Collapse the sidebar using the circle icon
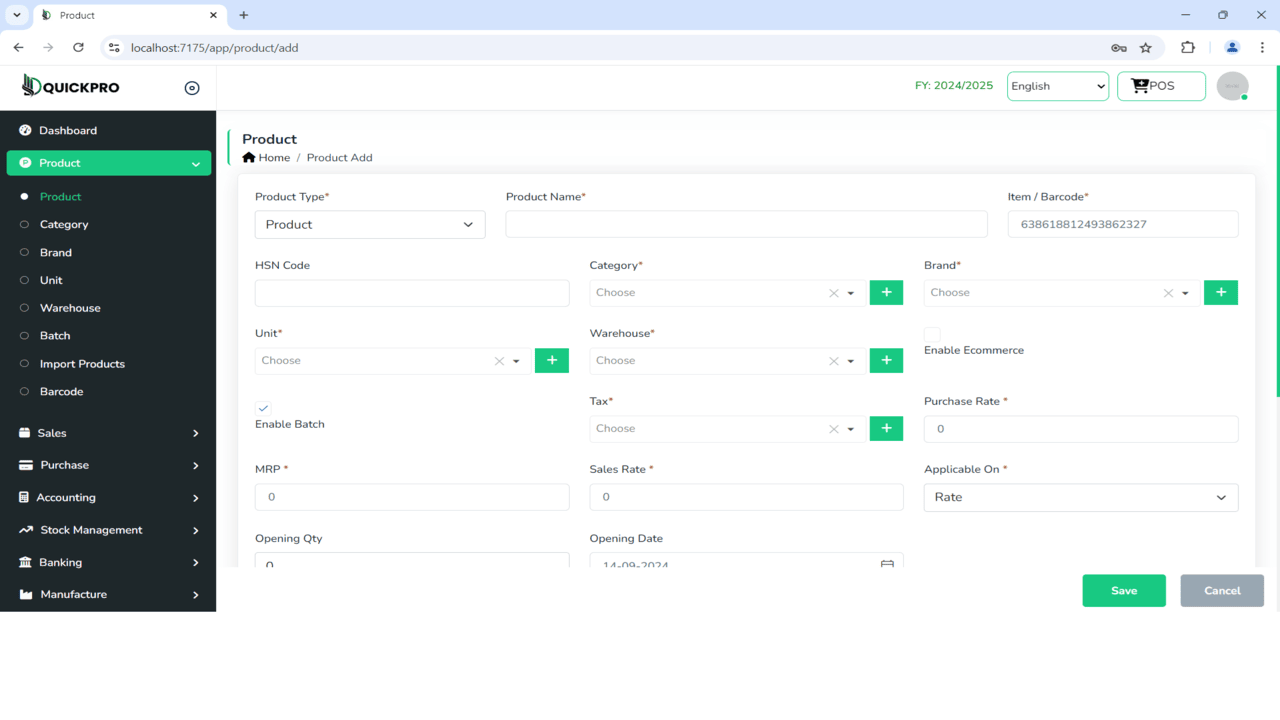Viewport: 1280px width, 720px height. pyautogui.click(x=191, y=87)
